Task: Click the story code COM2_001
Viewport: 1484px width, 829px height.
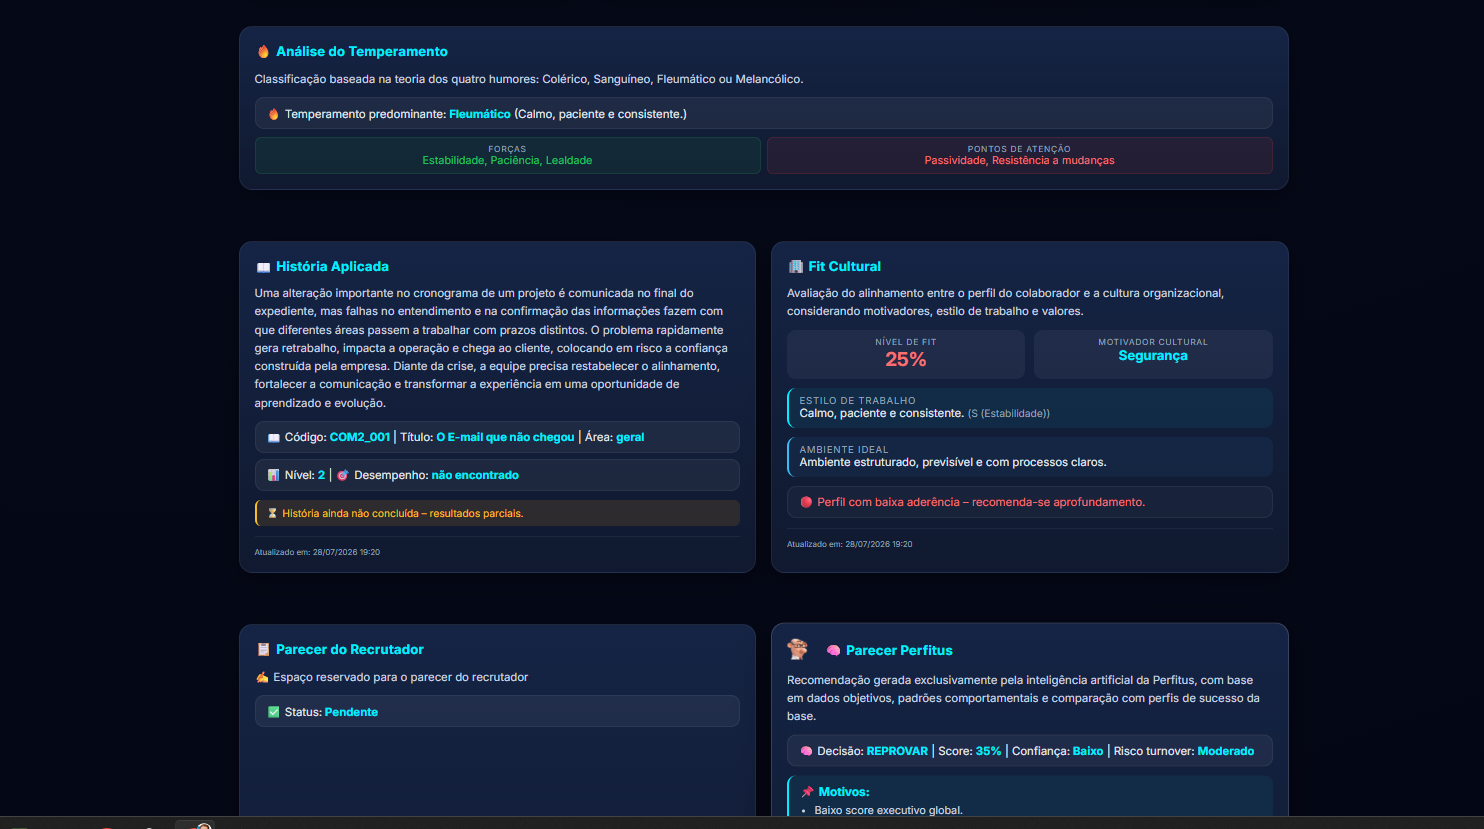Action: pos(360,438)
